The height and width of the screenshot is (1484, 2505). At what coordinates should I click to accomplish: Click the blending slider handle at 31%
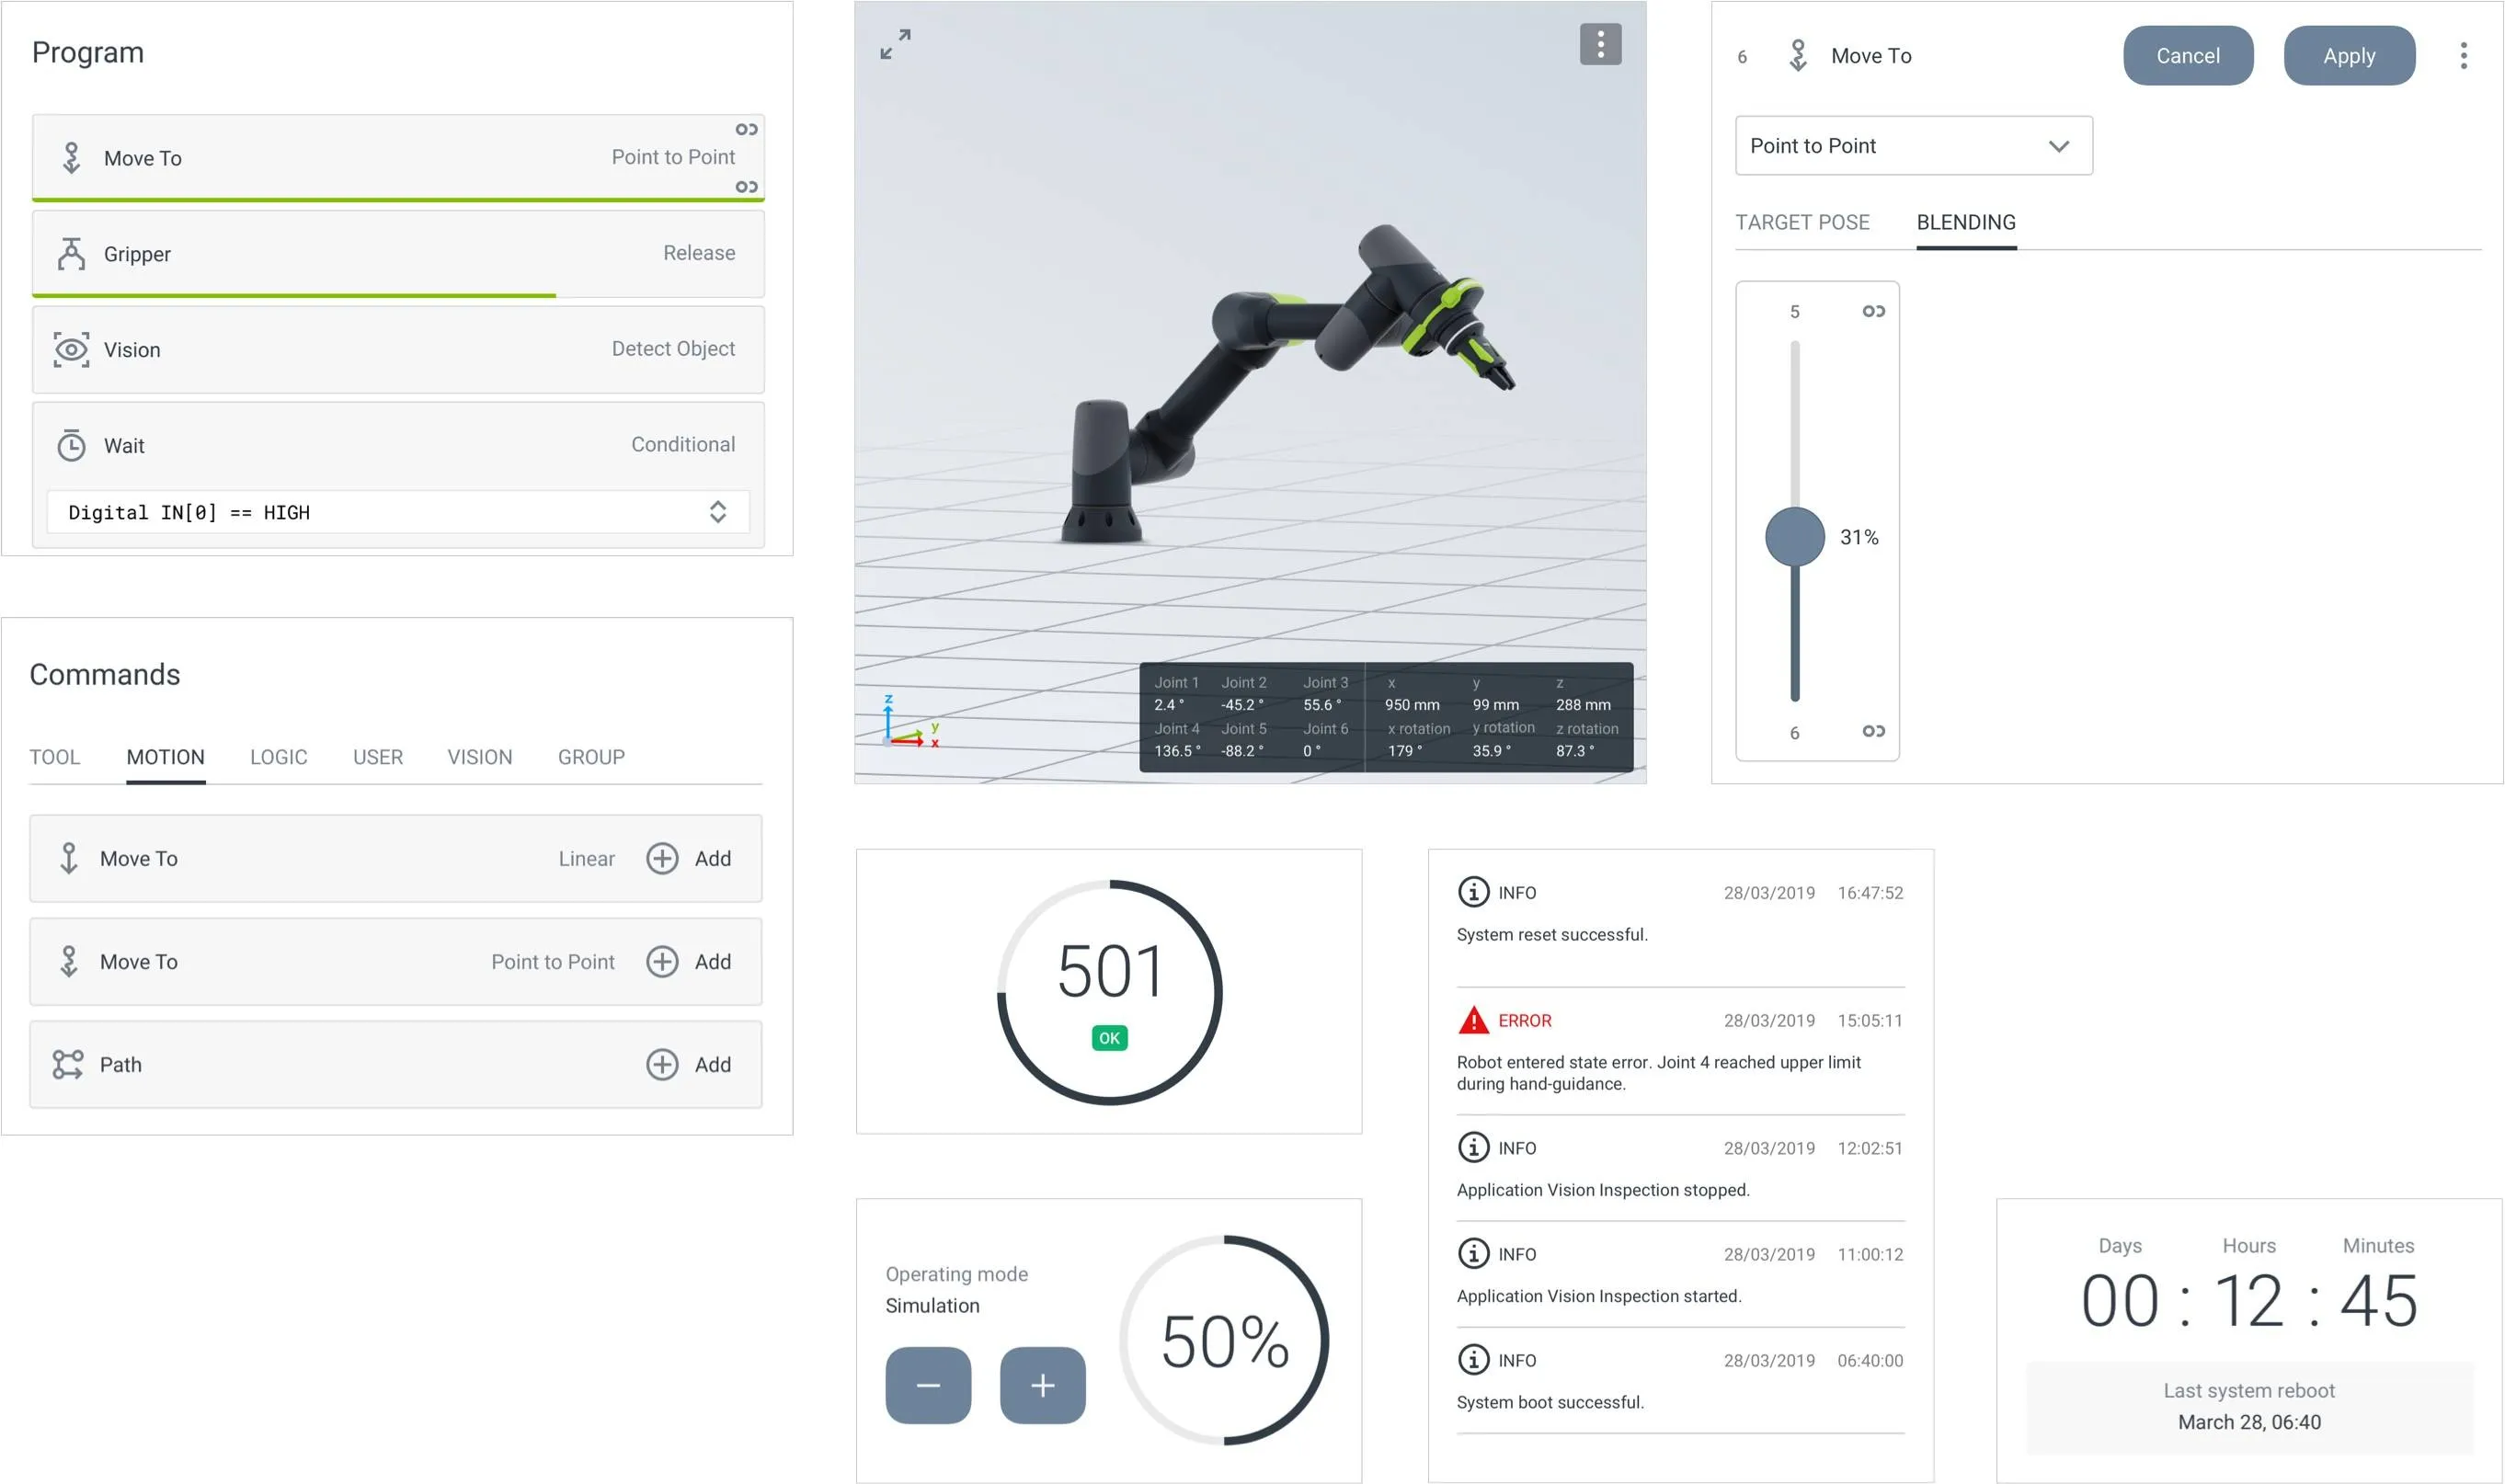(x=1795, y=537)
